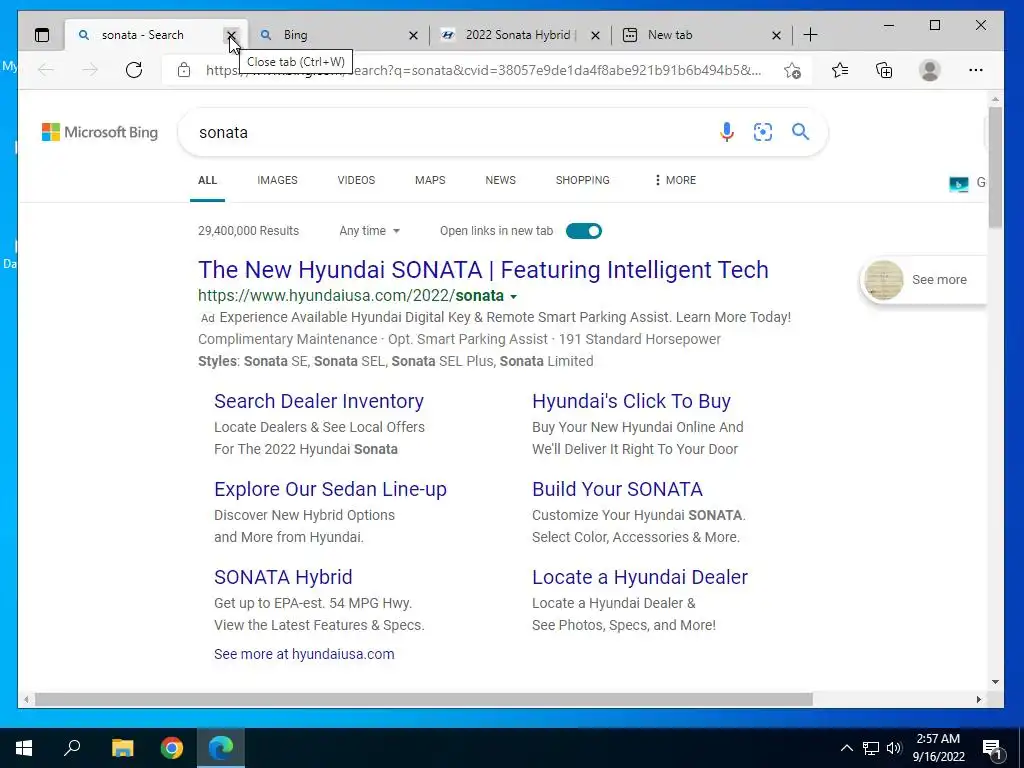
Task: Expand the hyundaiusa.com URL dropdown arrow
Action: click(x=513, y=296)
